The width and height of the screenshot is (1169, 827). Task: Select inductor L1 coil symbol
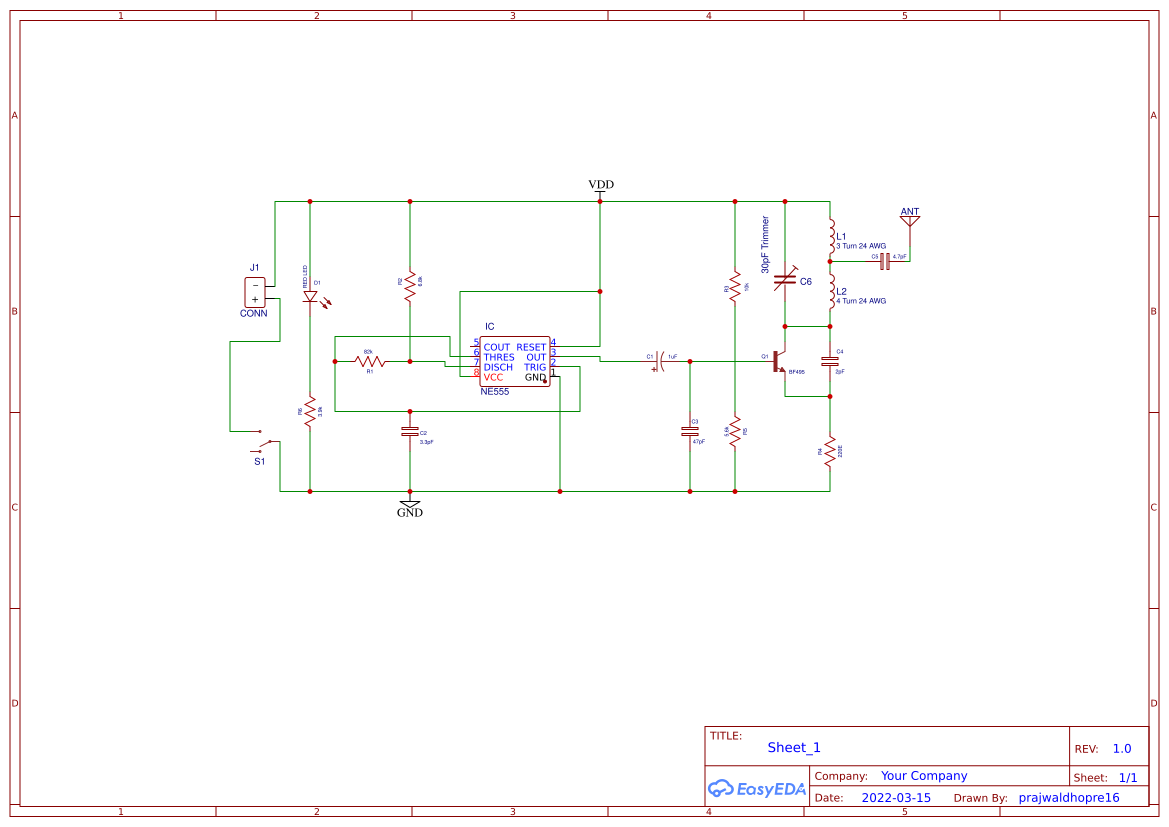[x=830, y=237]
